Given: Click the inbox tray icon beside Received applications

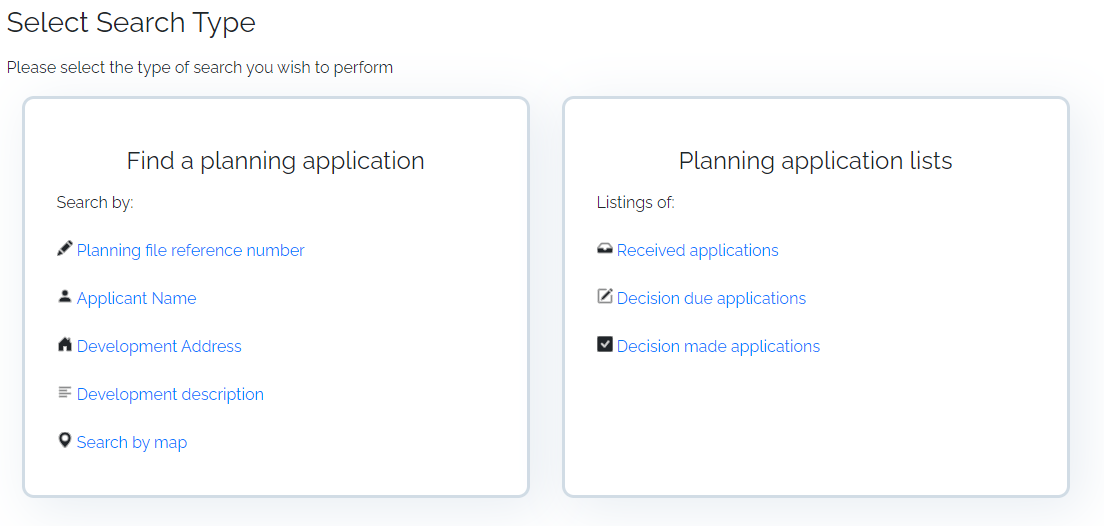Looking at the screenshot, I should click(605, 249).
